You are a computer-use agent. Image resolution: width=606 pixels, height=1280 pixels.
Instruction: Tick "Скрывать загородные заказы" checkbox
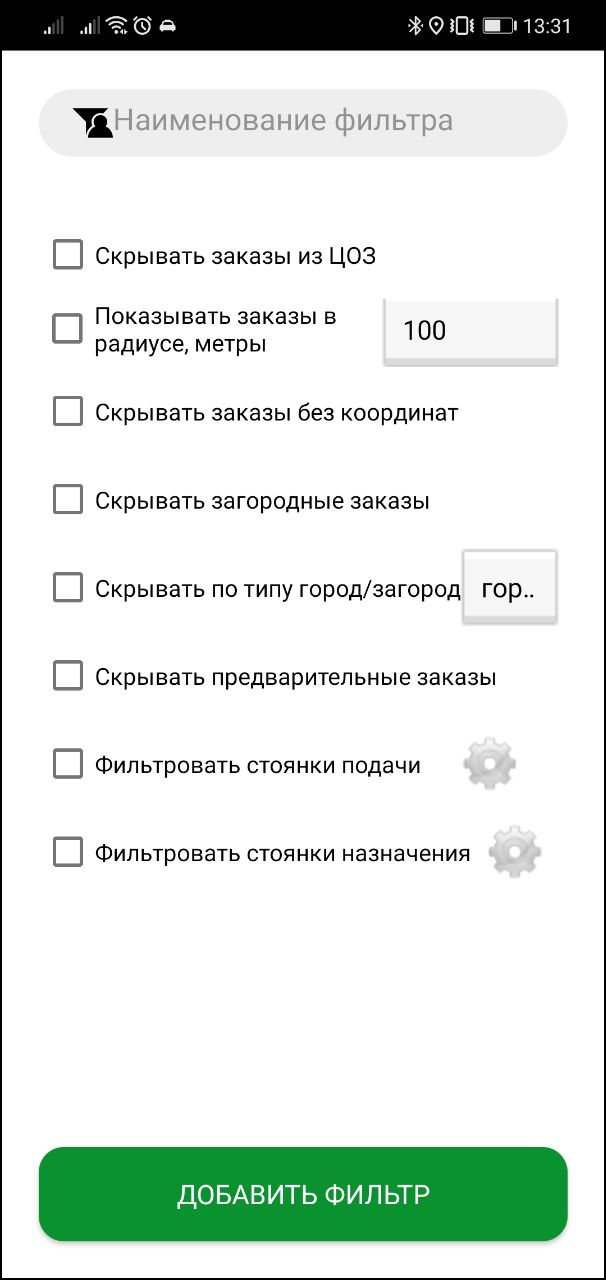(68, 499)
